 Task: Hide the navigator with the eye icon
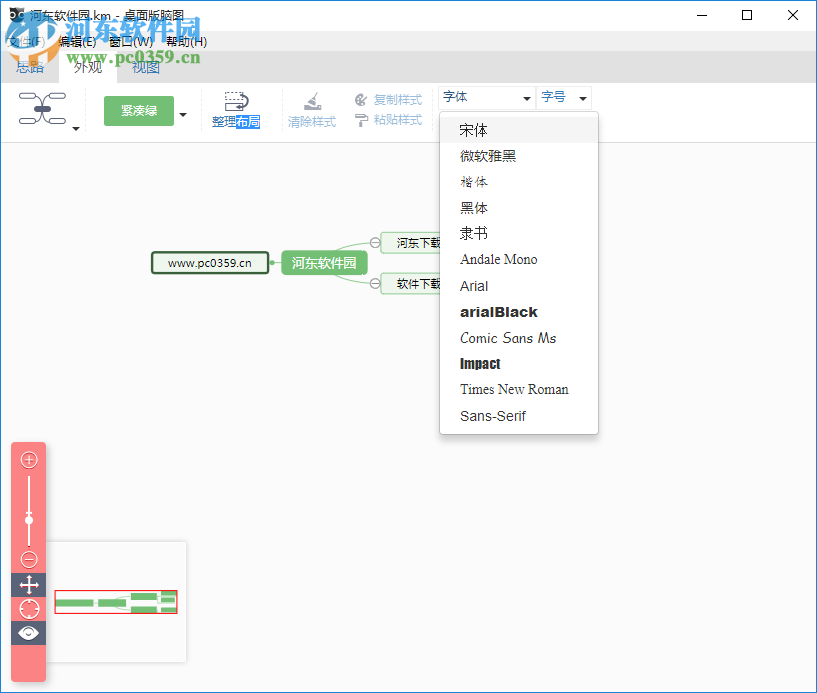(28, 632)
